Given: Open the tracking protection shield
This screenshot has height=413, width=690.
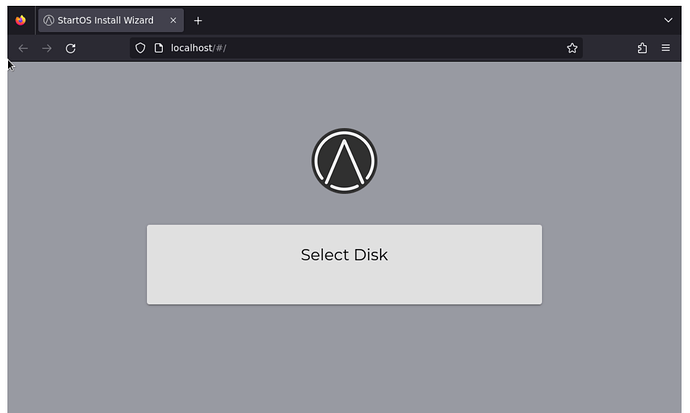Looking at the screenshot, I should pyautogui.click(x=140, y=48).
